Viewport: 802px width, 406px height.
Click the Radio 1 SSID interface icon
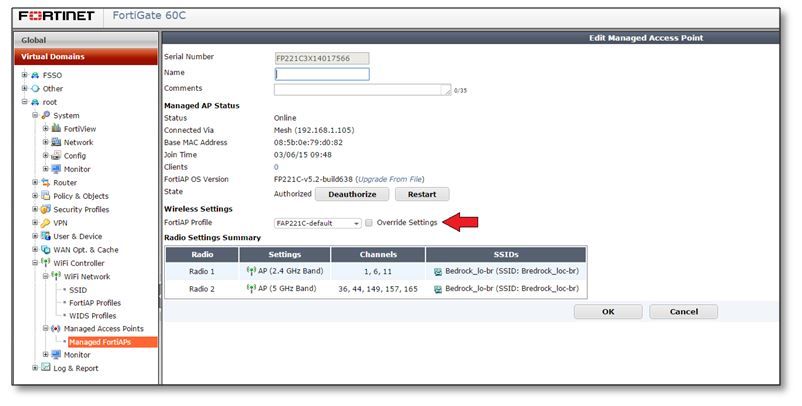pos(438,272)
